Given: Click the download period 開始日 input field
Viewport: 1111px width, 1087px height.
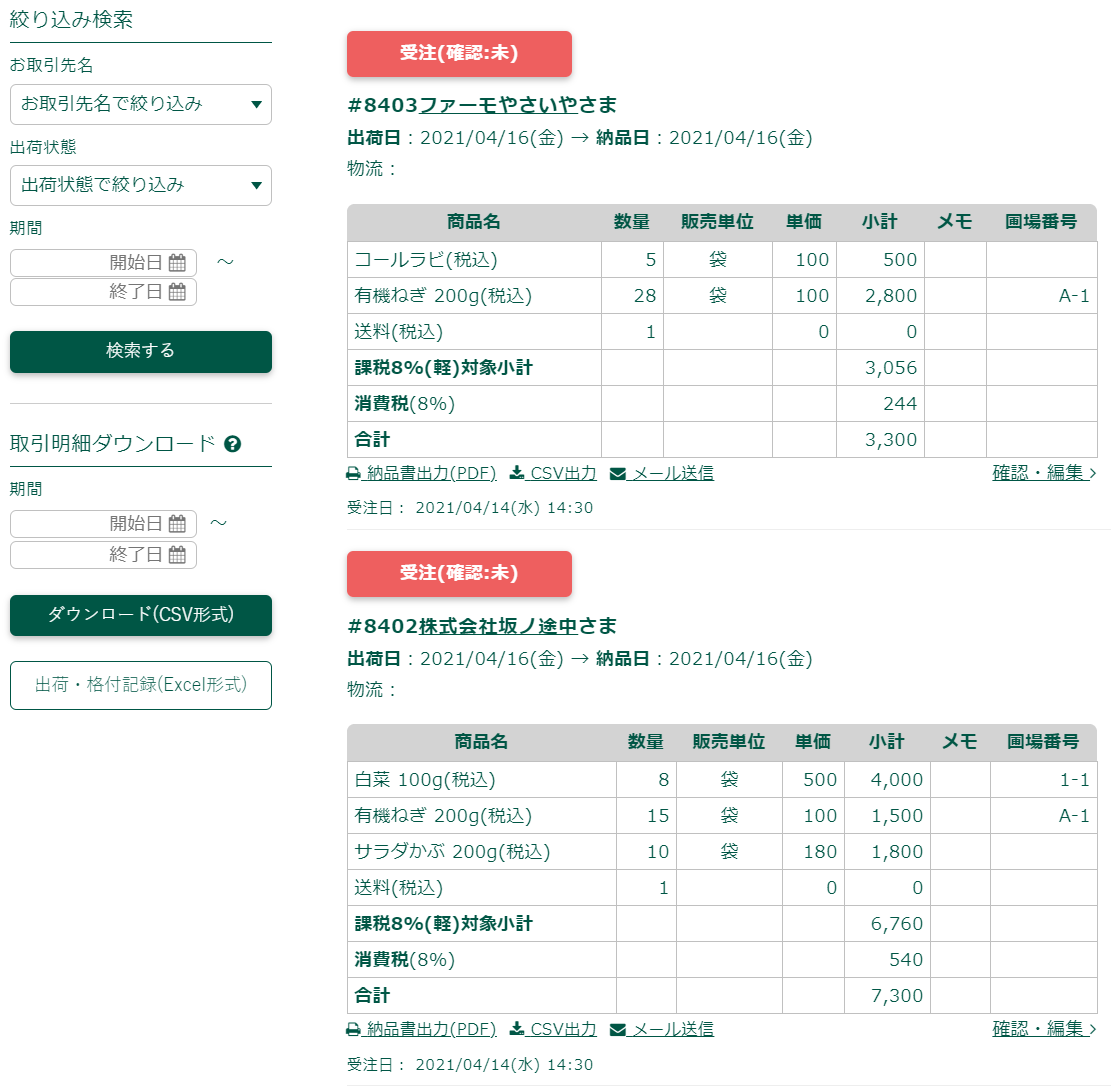Looking at the screenshot, I should click(x=103, y=524).
